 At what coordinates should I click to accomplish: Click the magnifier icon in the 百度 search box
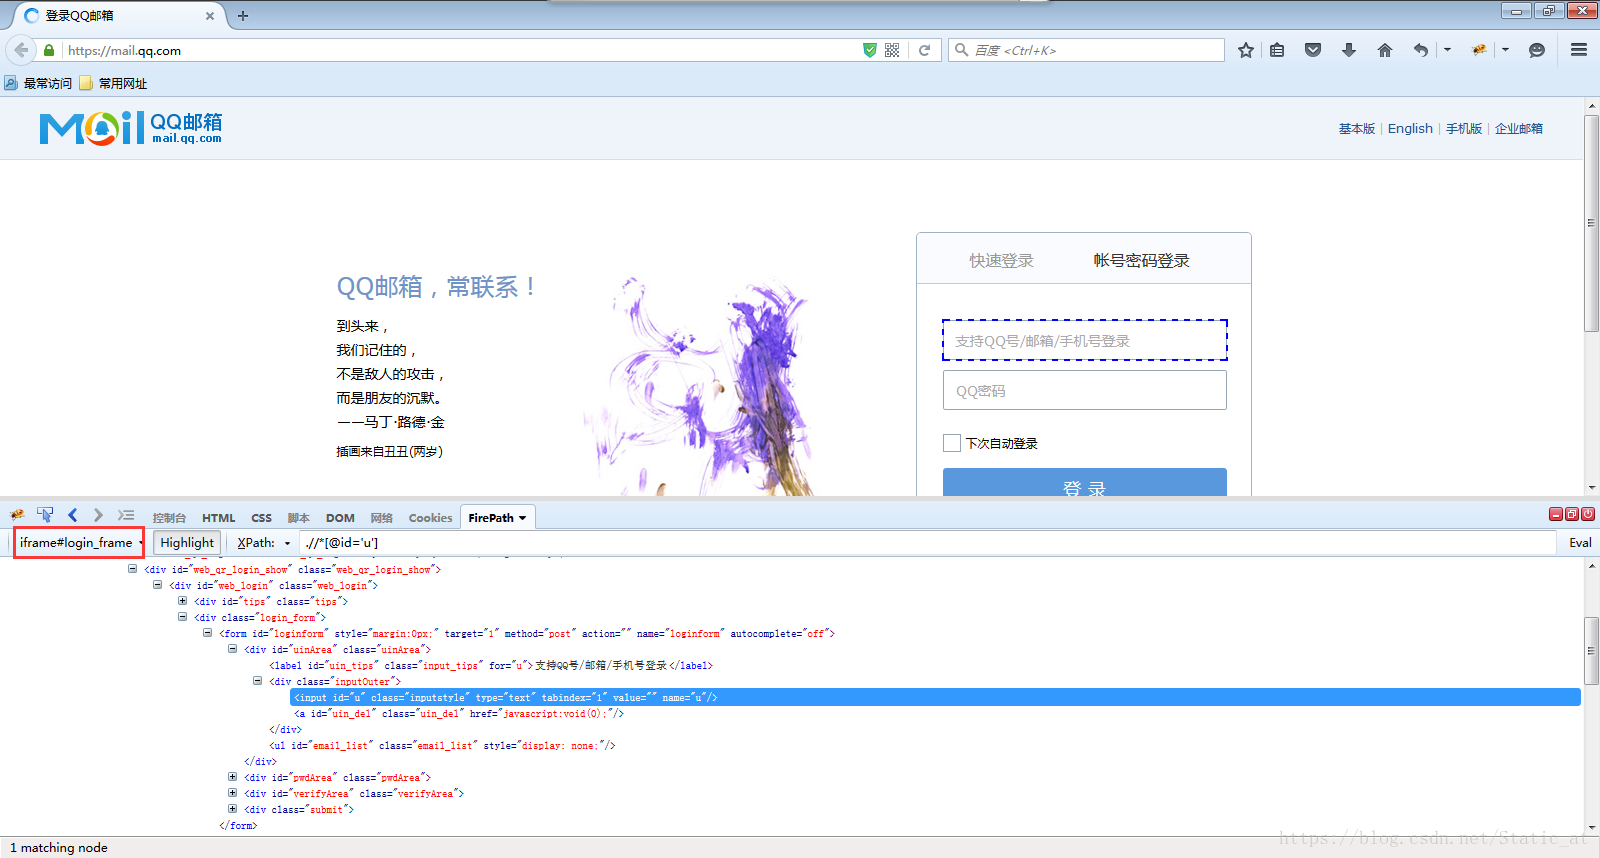[x=962, y=50]
